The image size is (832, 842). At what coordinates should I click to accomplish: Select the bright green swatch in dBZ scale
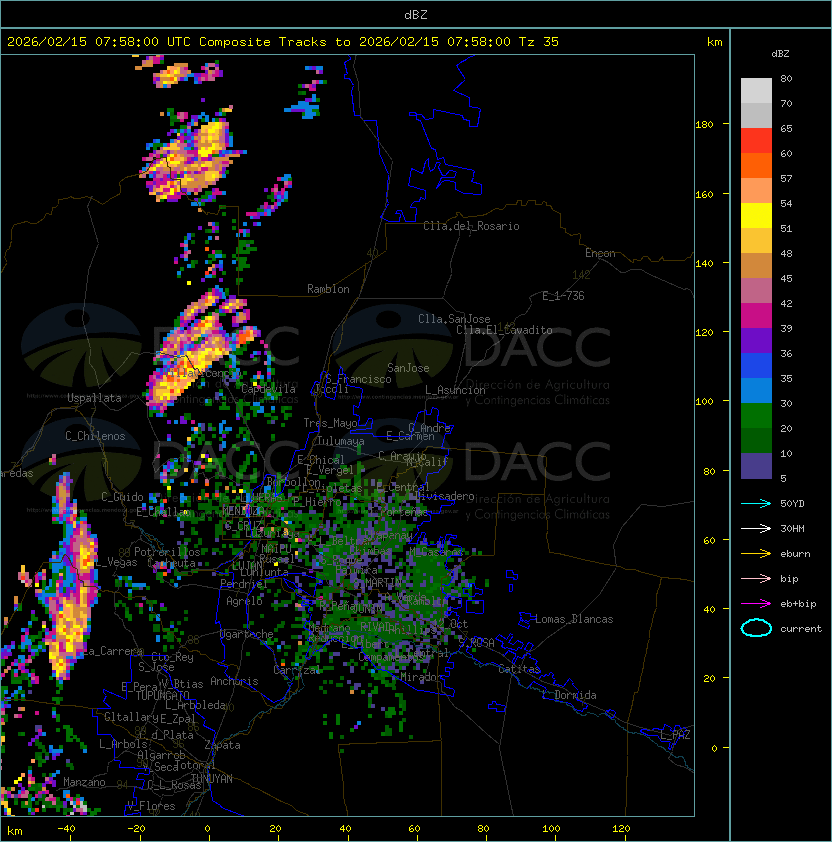click(756, 416)
